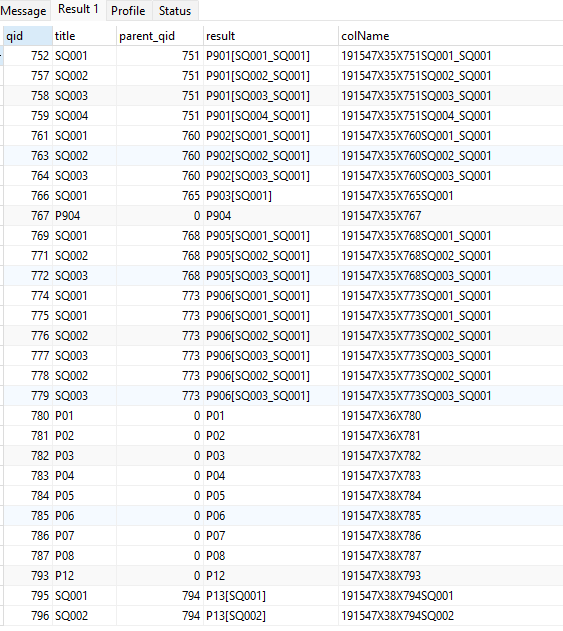The height and width of the screenshot is (631, 563).
Task: Select qid cell 766
Action: coord(28,196)
